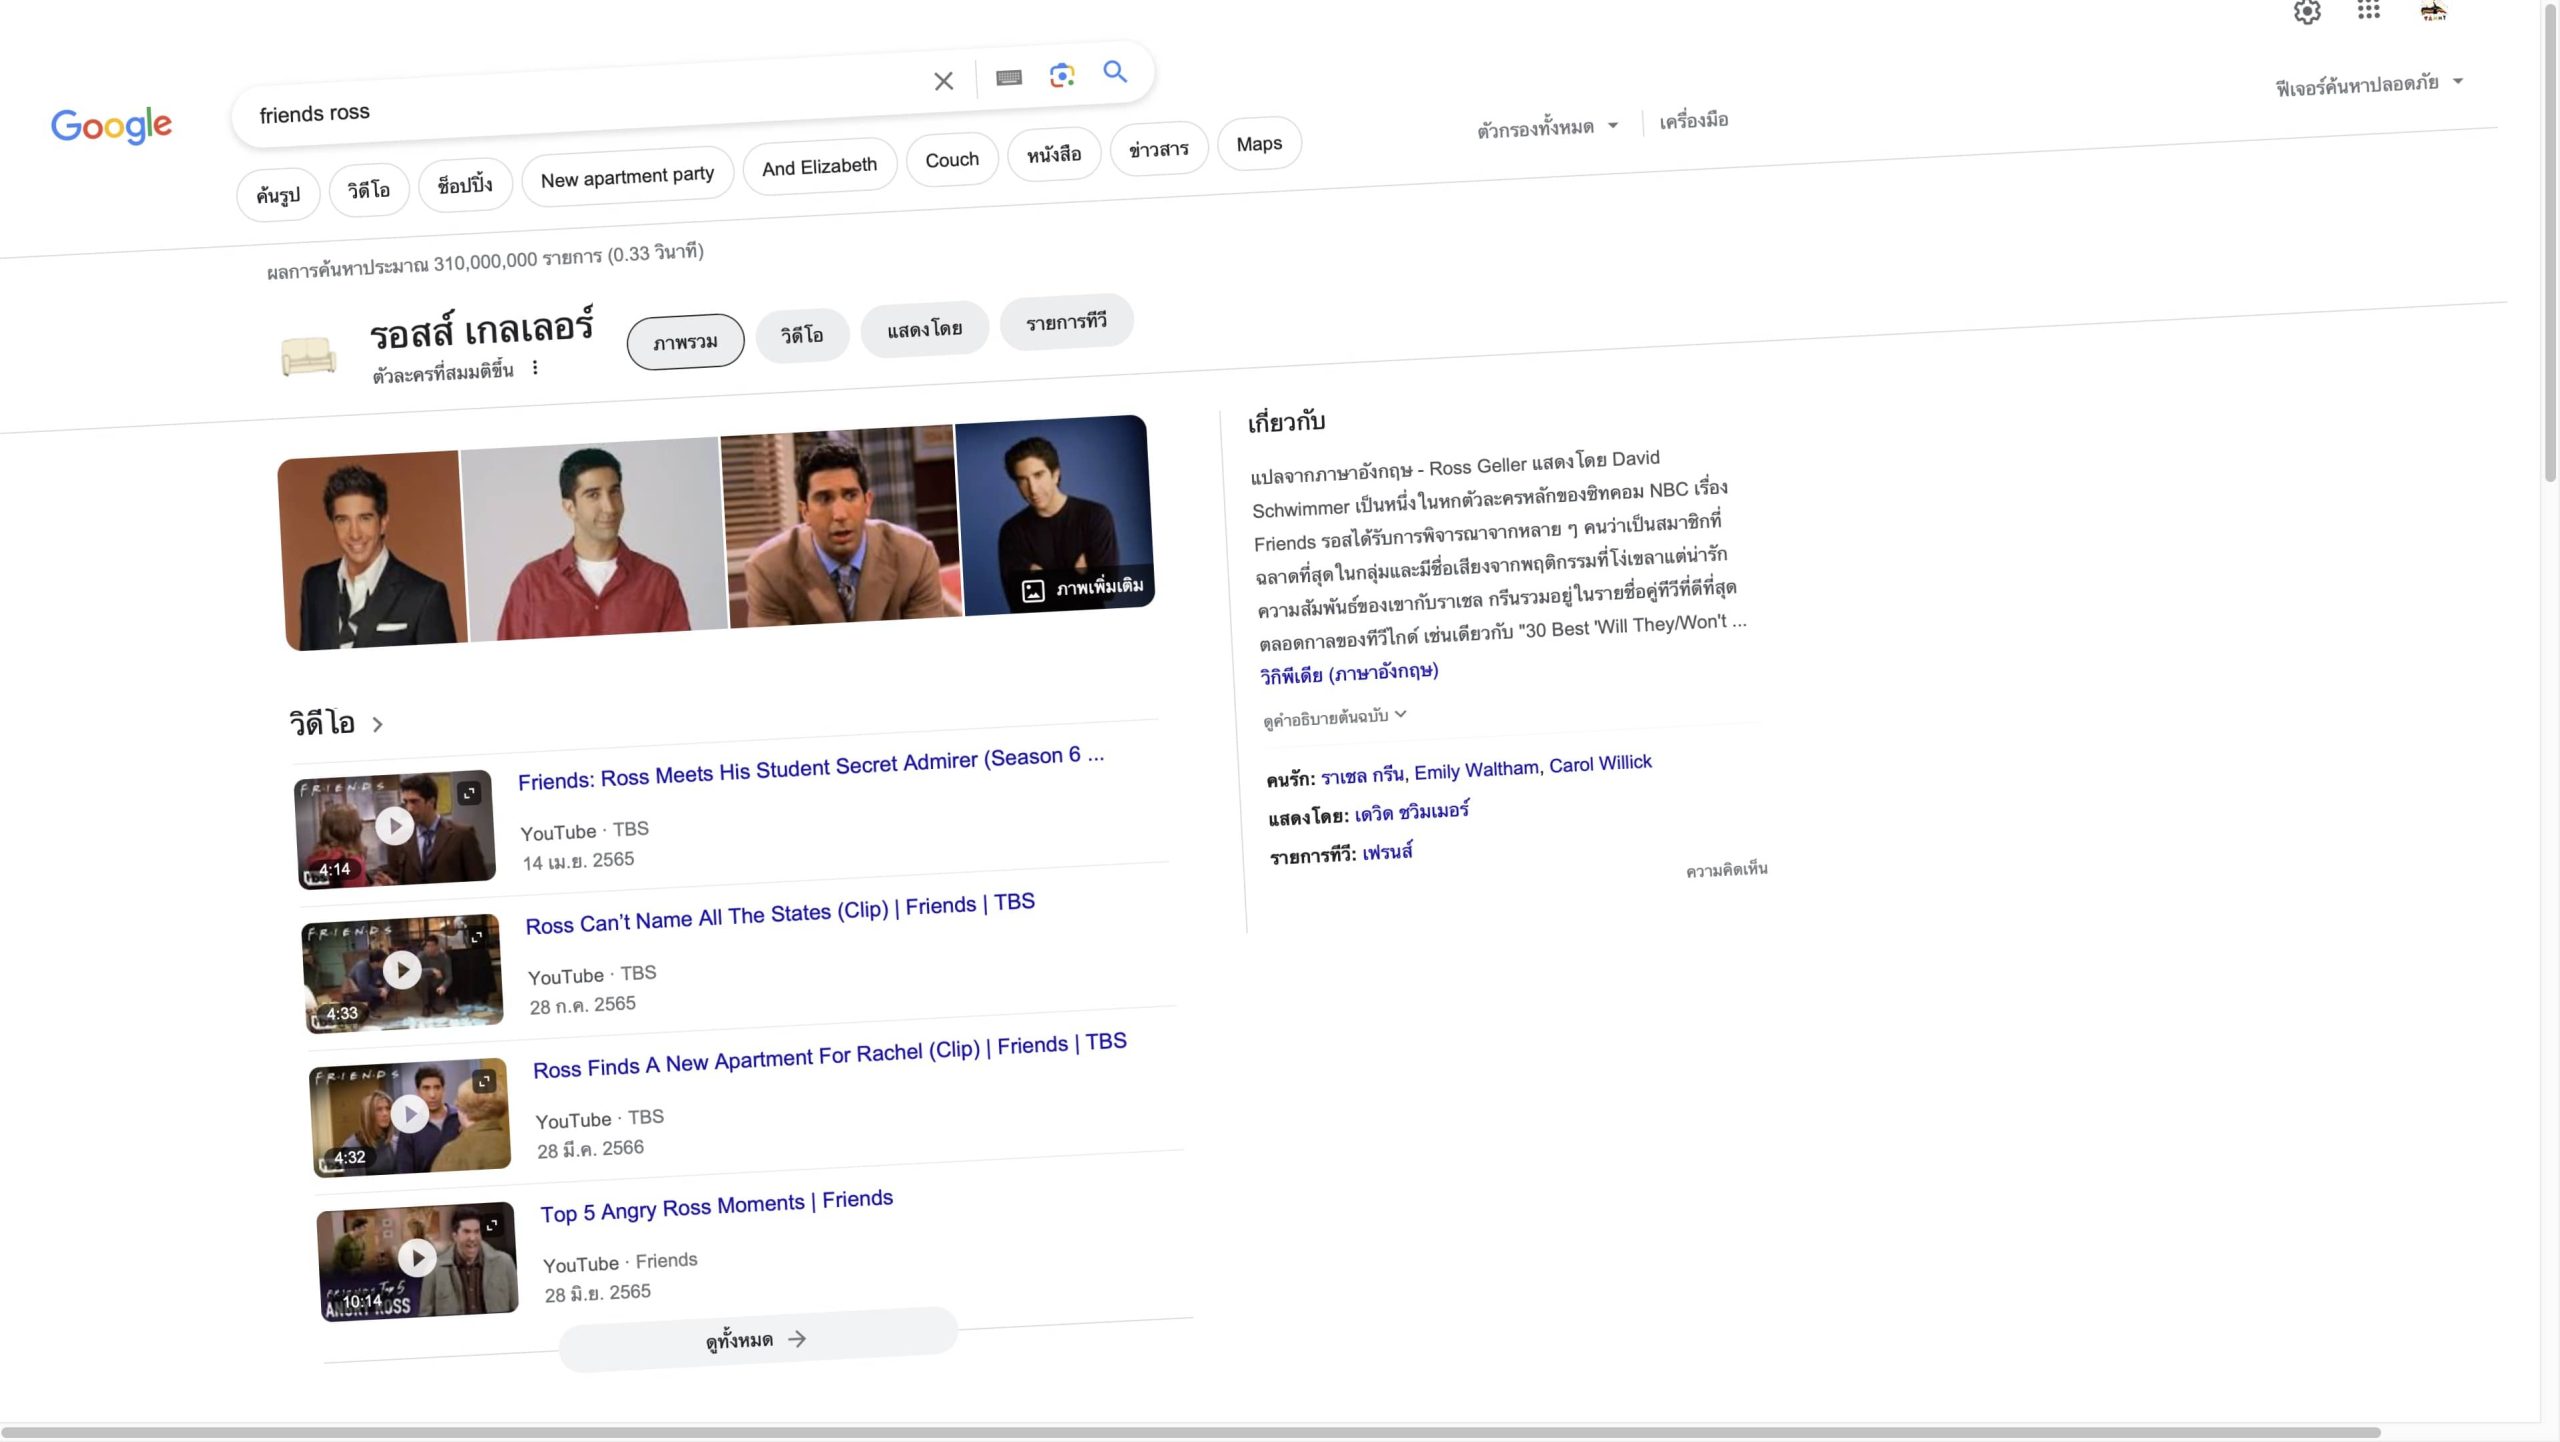Click the magnifying glass search icon
Image resolution: width=2560 pixels, height=1442 pixels.
1114,72
